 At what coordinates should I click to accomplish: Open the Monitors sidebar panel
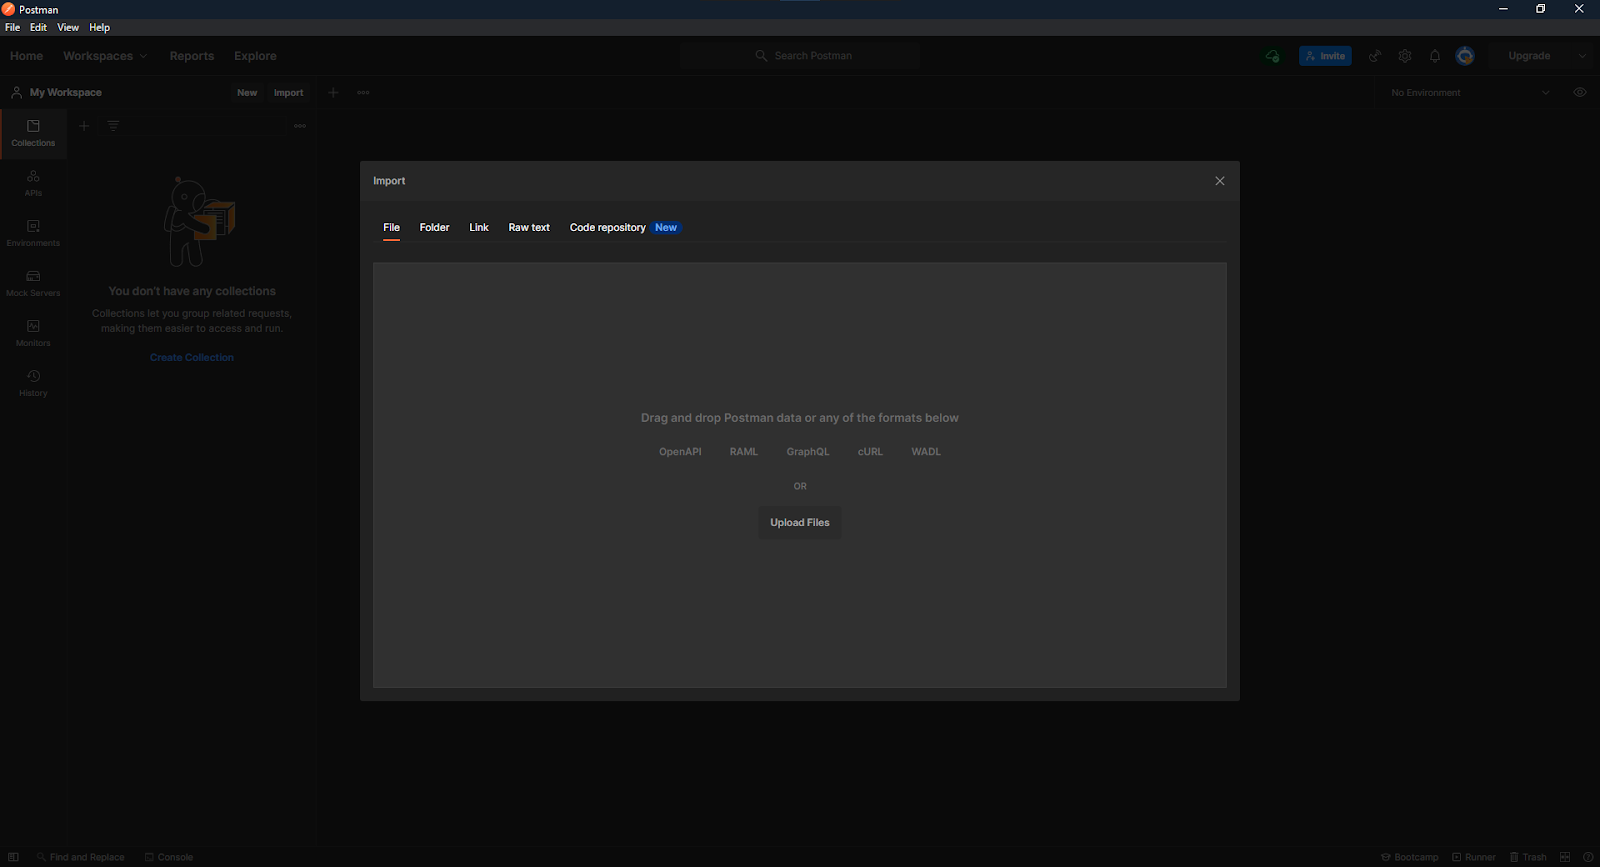click(33, 334)
